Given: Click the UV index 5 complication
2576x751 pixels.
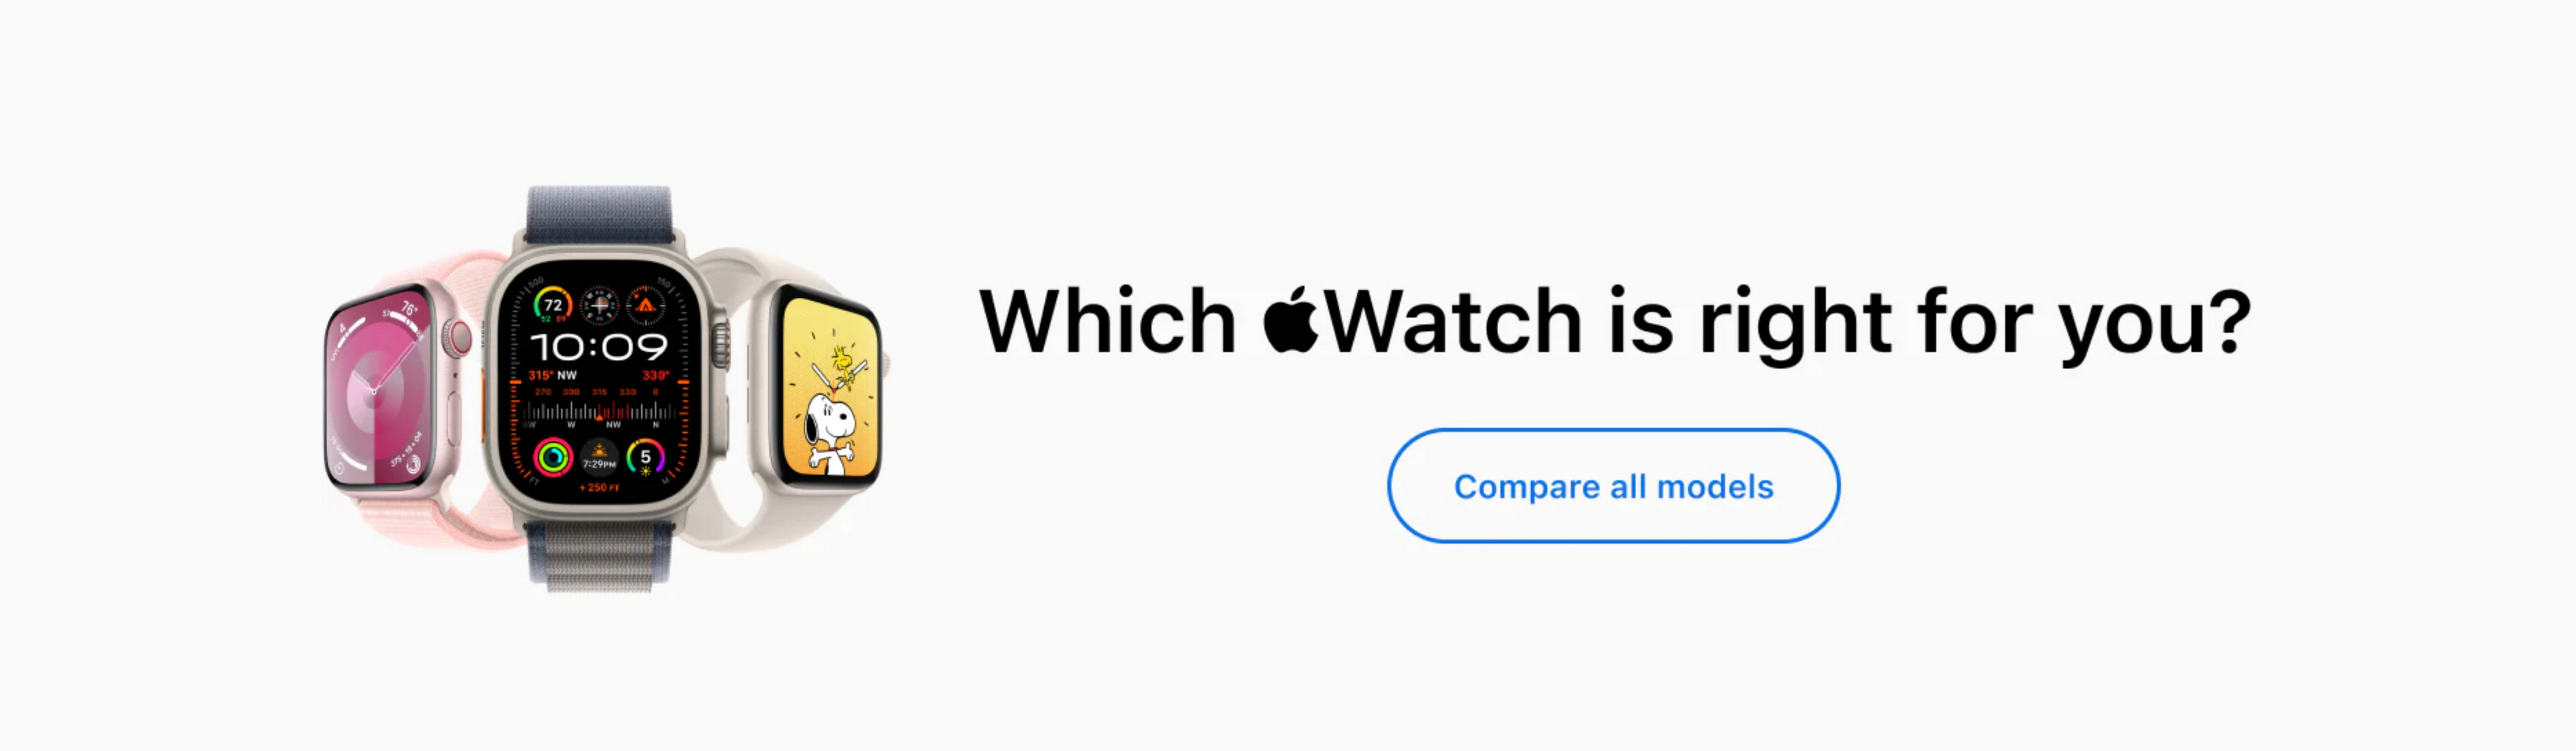Looking at the screenshot, I should tap(645, 457).
